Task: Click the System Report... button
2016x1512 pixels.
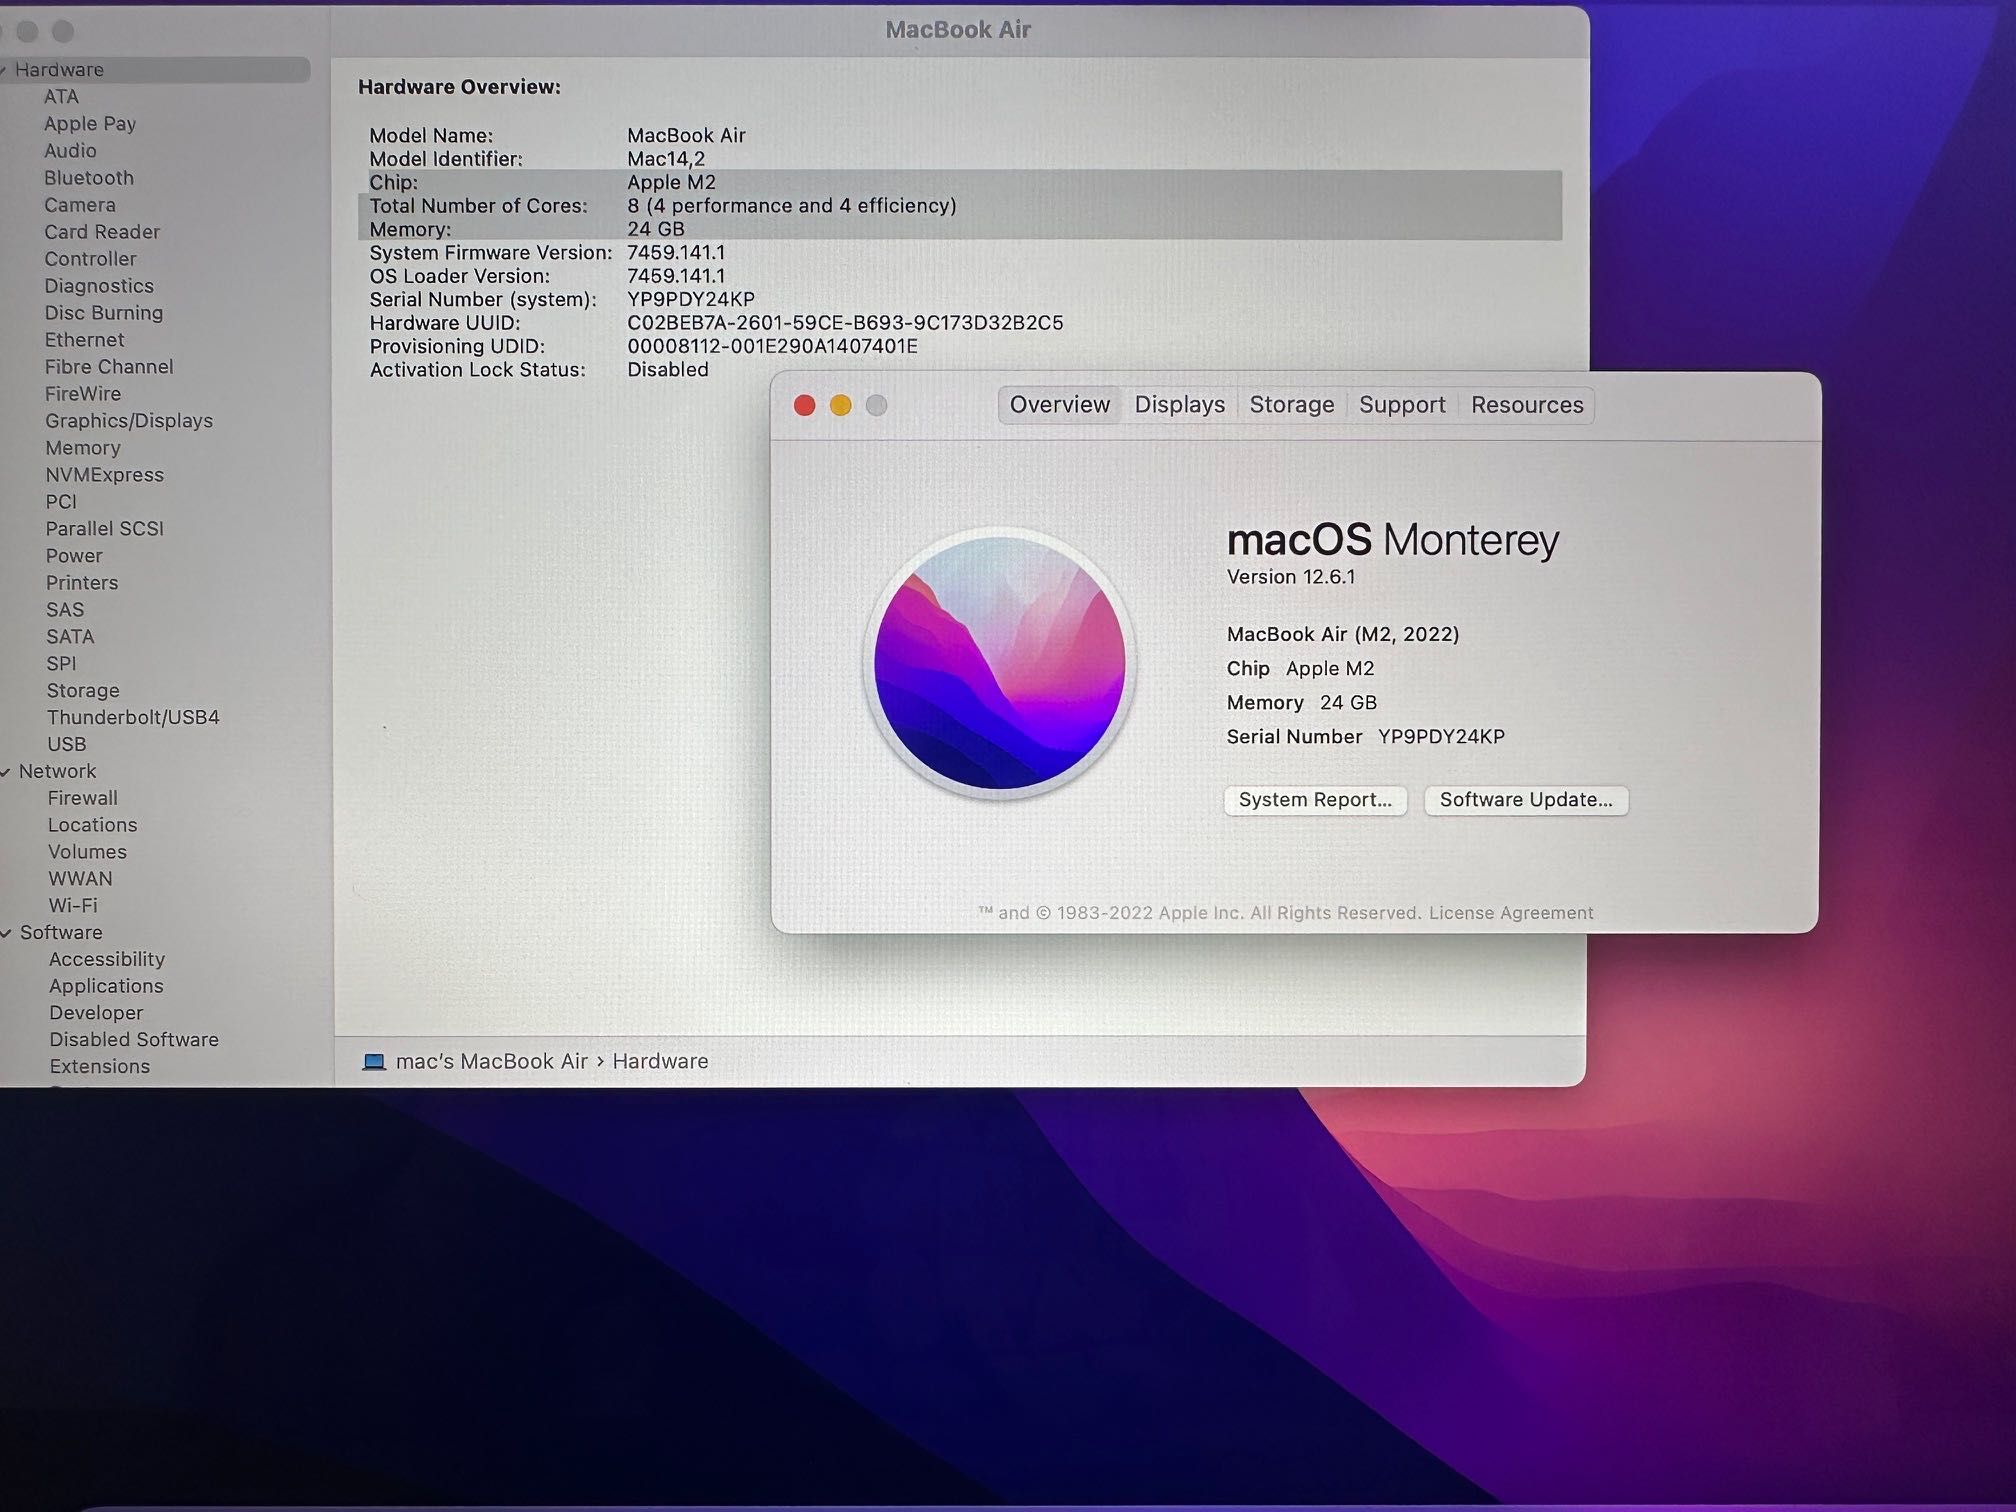Action: pyautogui.click(x=1315, y=800)
